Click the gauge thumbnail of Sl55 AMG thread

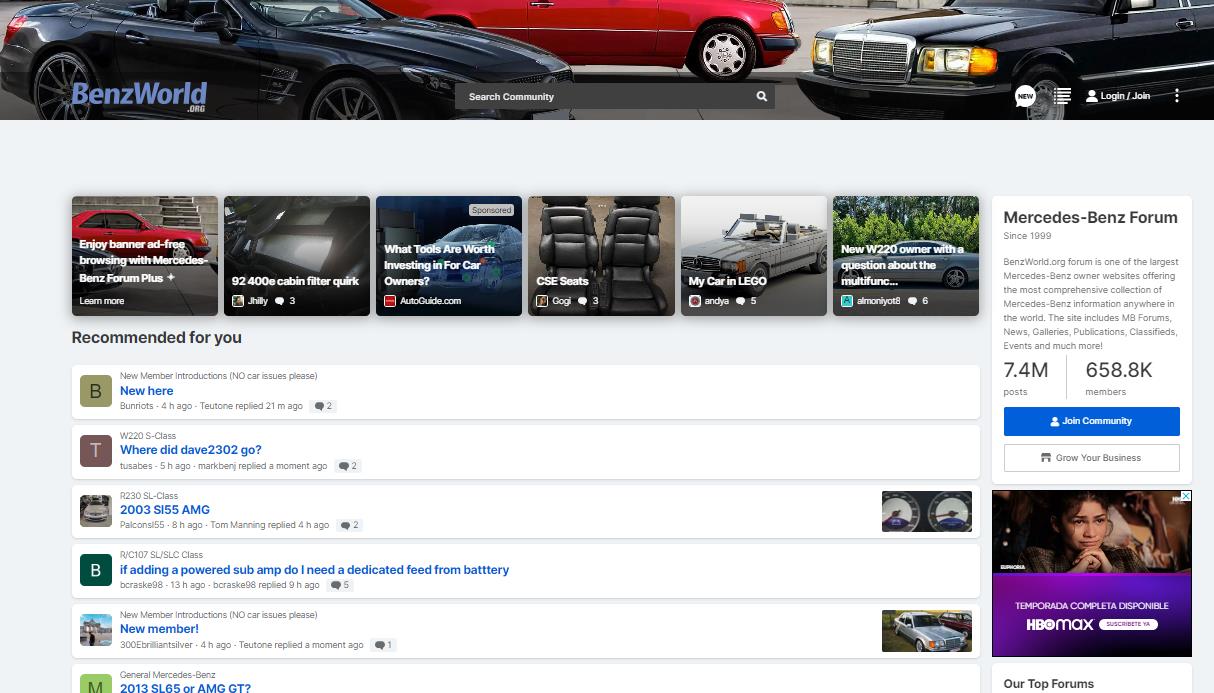tap(927, 511)
